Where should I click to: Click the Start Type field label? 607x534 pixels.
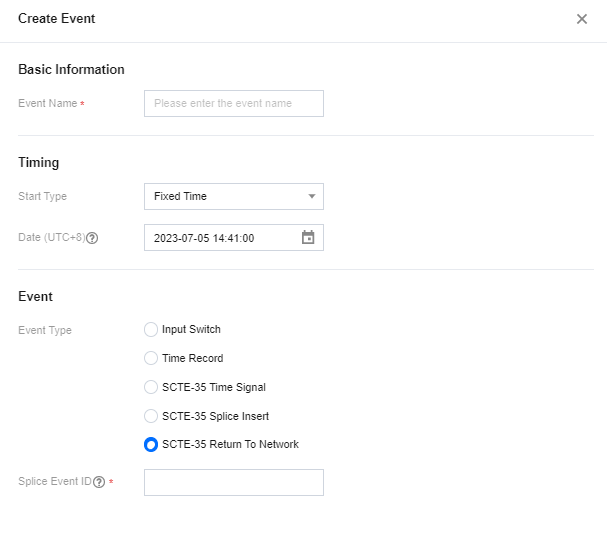click(42, 196)
